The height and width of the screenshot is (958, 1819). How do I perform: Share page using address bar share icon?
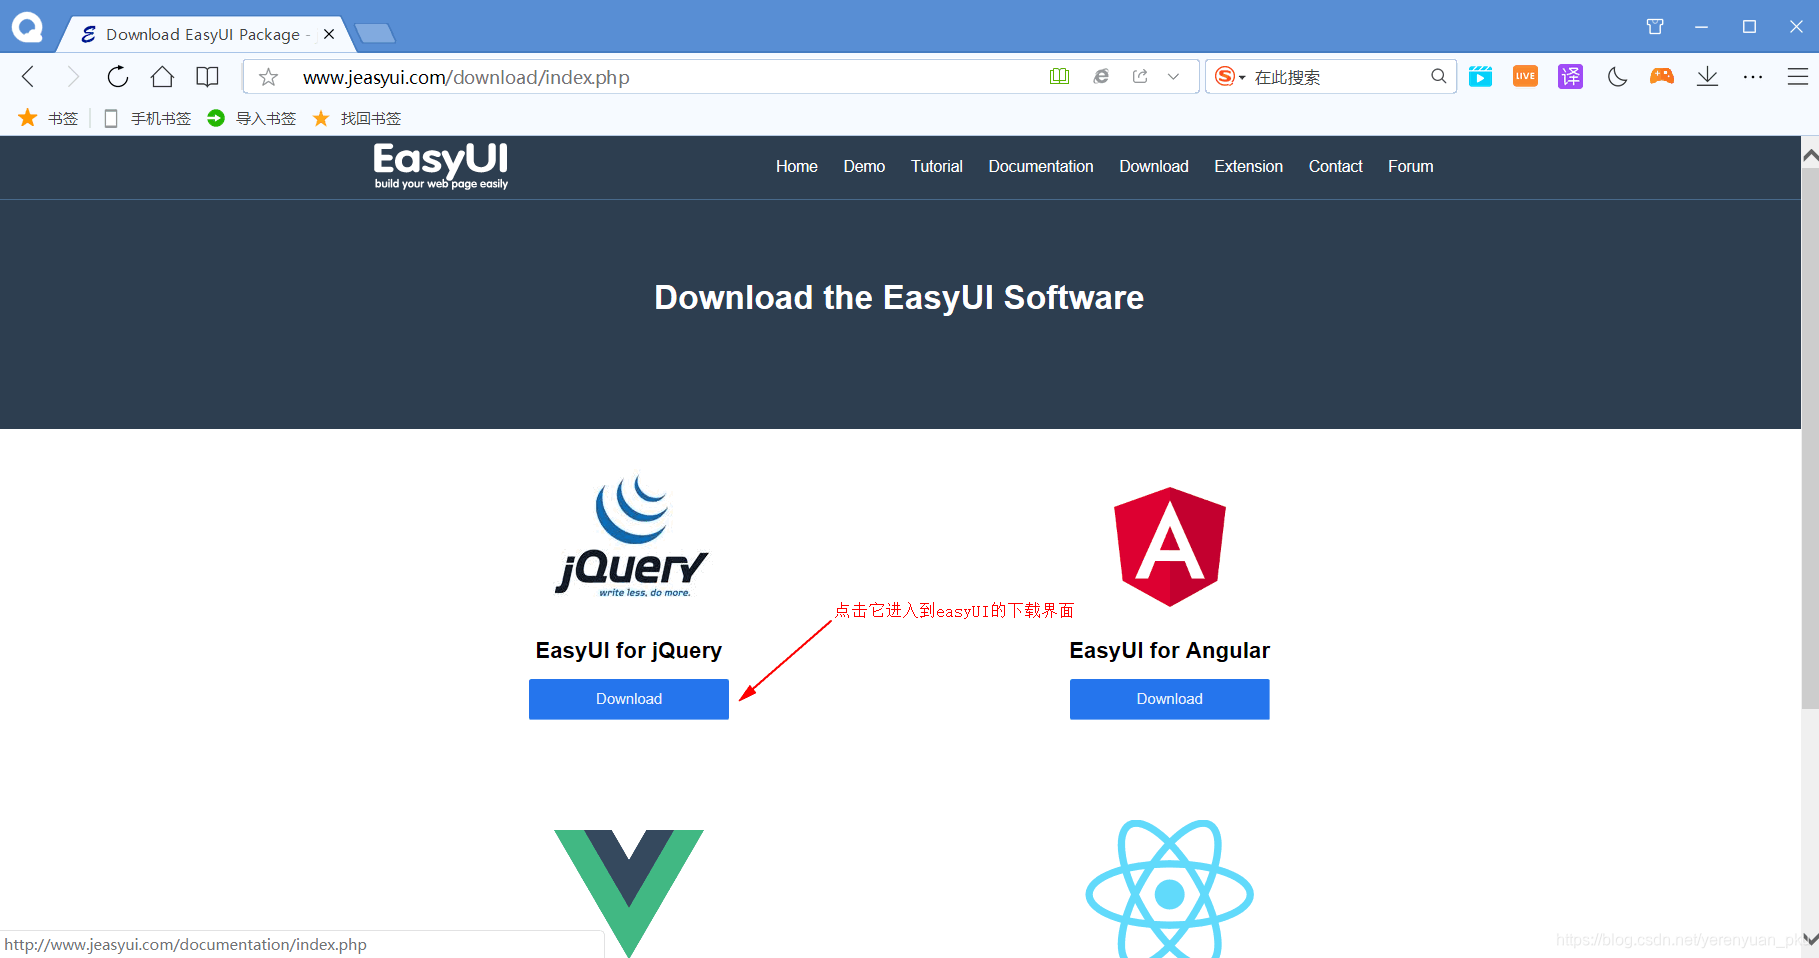pyautogui.click(x=1140, y=76)
